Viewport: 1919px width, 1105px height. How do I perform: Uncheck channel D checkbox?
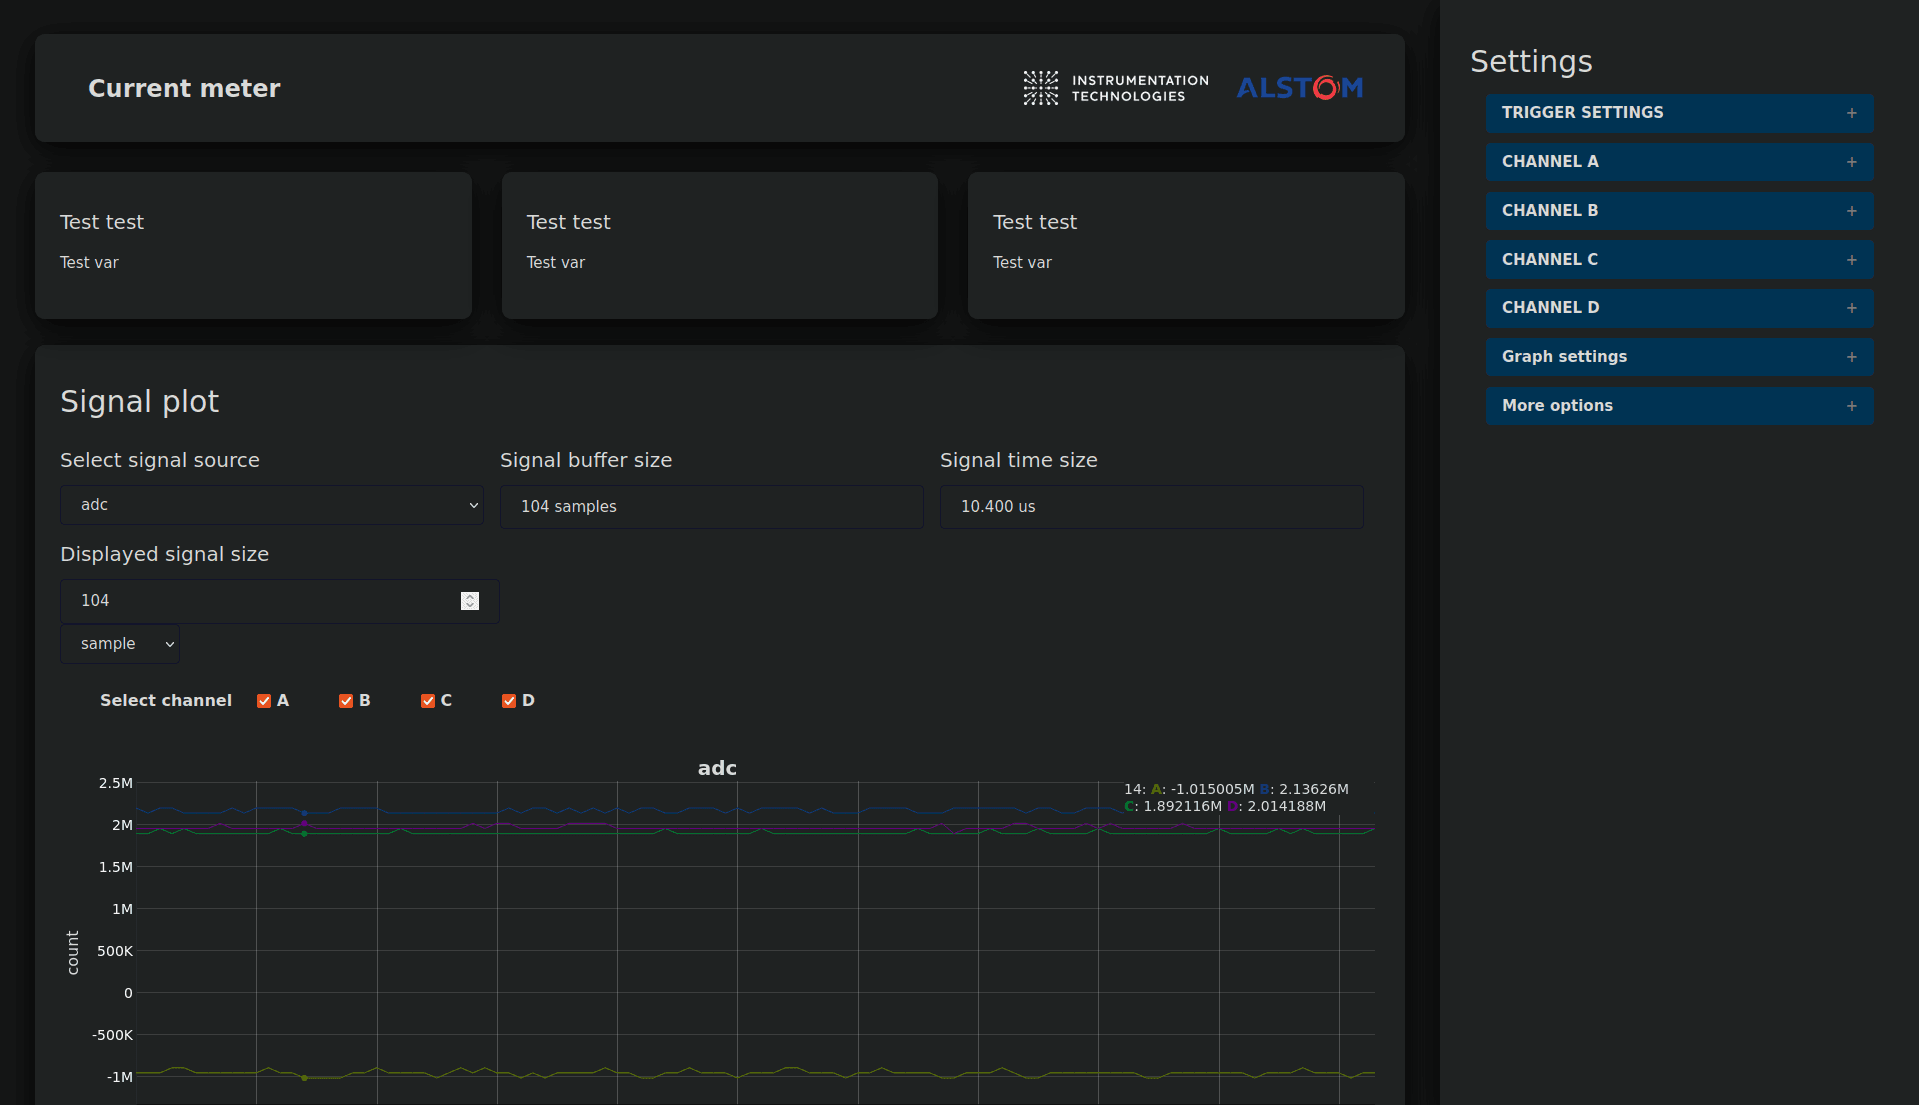coord(509,701)
